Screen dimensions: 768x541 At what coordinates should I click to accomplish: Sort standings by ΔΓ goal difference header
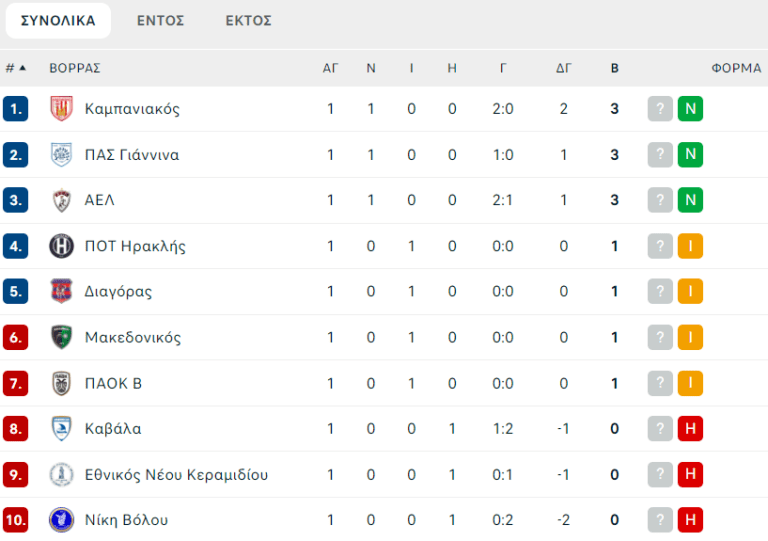click(x=564, y=68)
